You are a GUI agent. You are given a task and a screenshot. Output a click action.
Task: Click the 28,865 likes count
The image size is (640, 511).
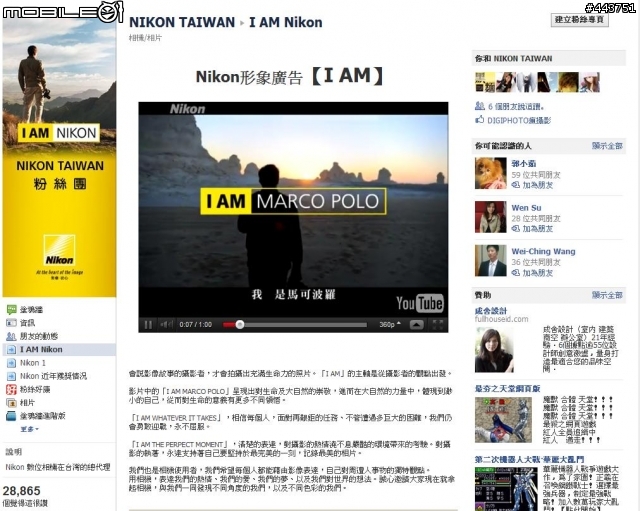[x=22, y=491]
